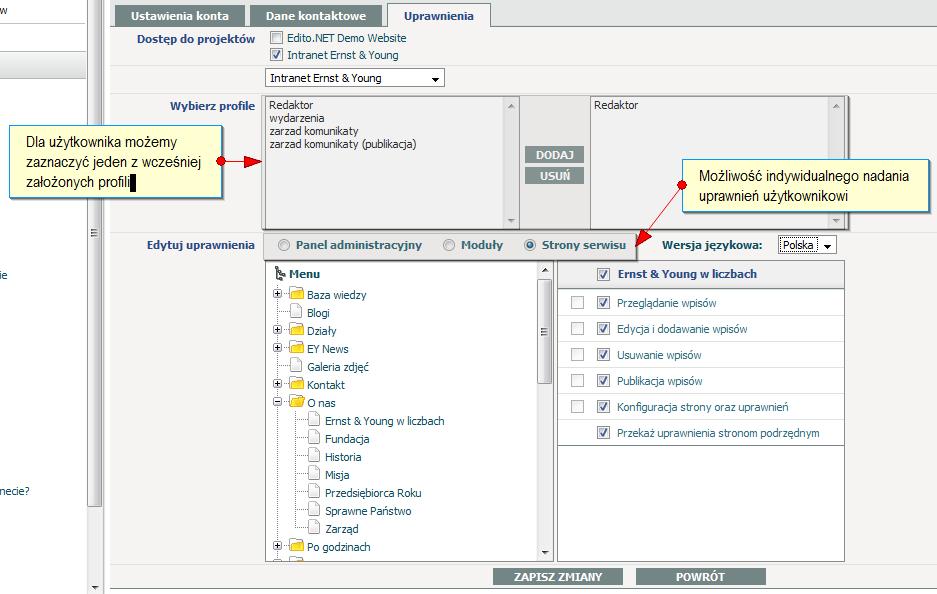Collapse the O nas tree node
This screenshot has width=937, height=594.
click(277, 402)
